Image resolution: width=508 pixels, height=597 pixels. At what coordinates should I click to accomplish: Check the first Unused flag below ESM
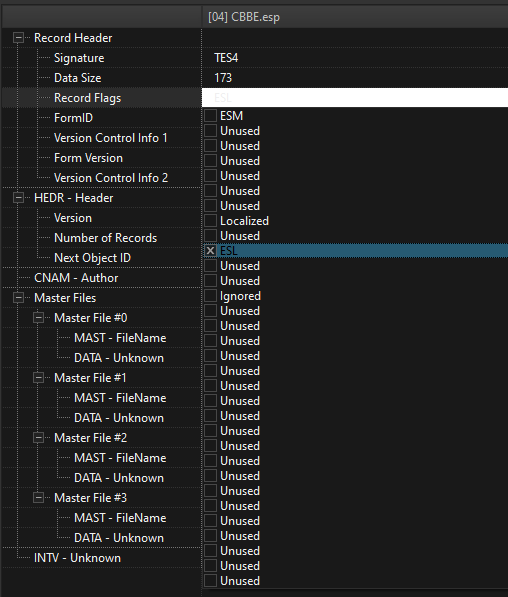click(x=210, y=131)
